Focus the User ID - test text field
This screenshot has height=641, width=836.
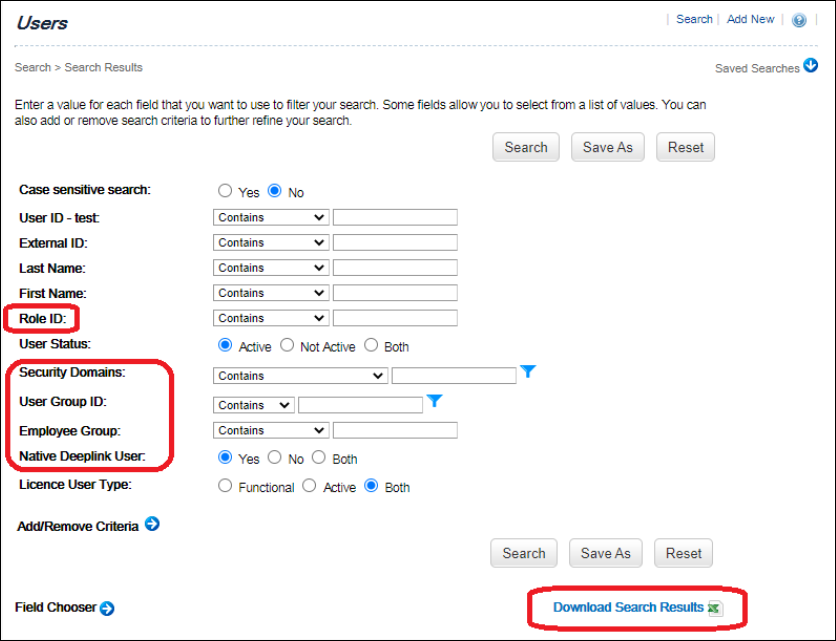[x=395, y=218]
